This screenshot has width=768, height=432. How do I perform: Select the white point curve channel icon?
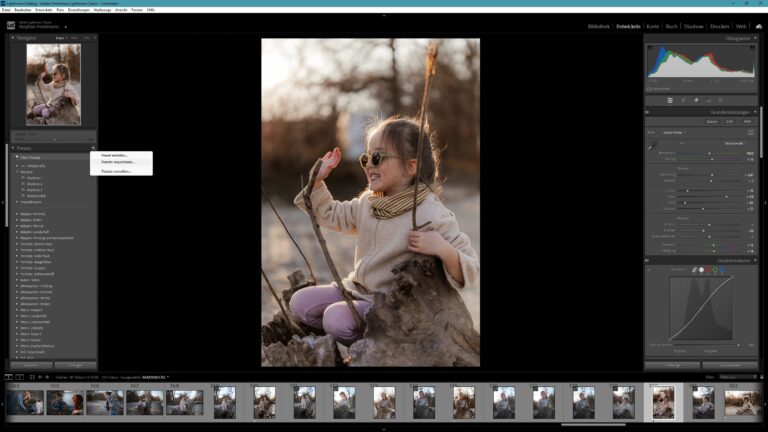[x=701, y=270]
